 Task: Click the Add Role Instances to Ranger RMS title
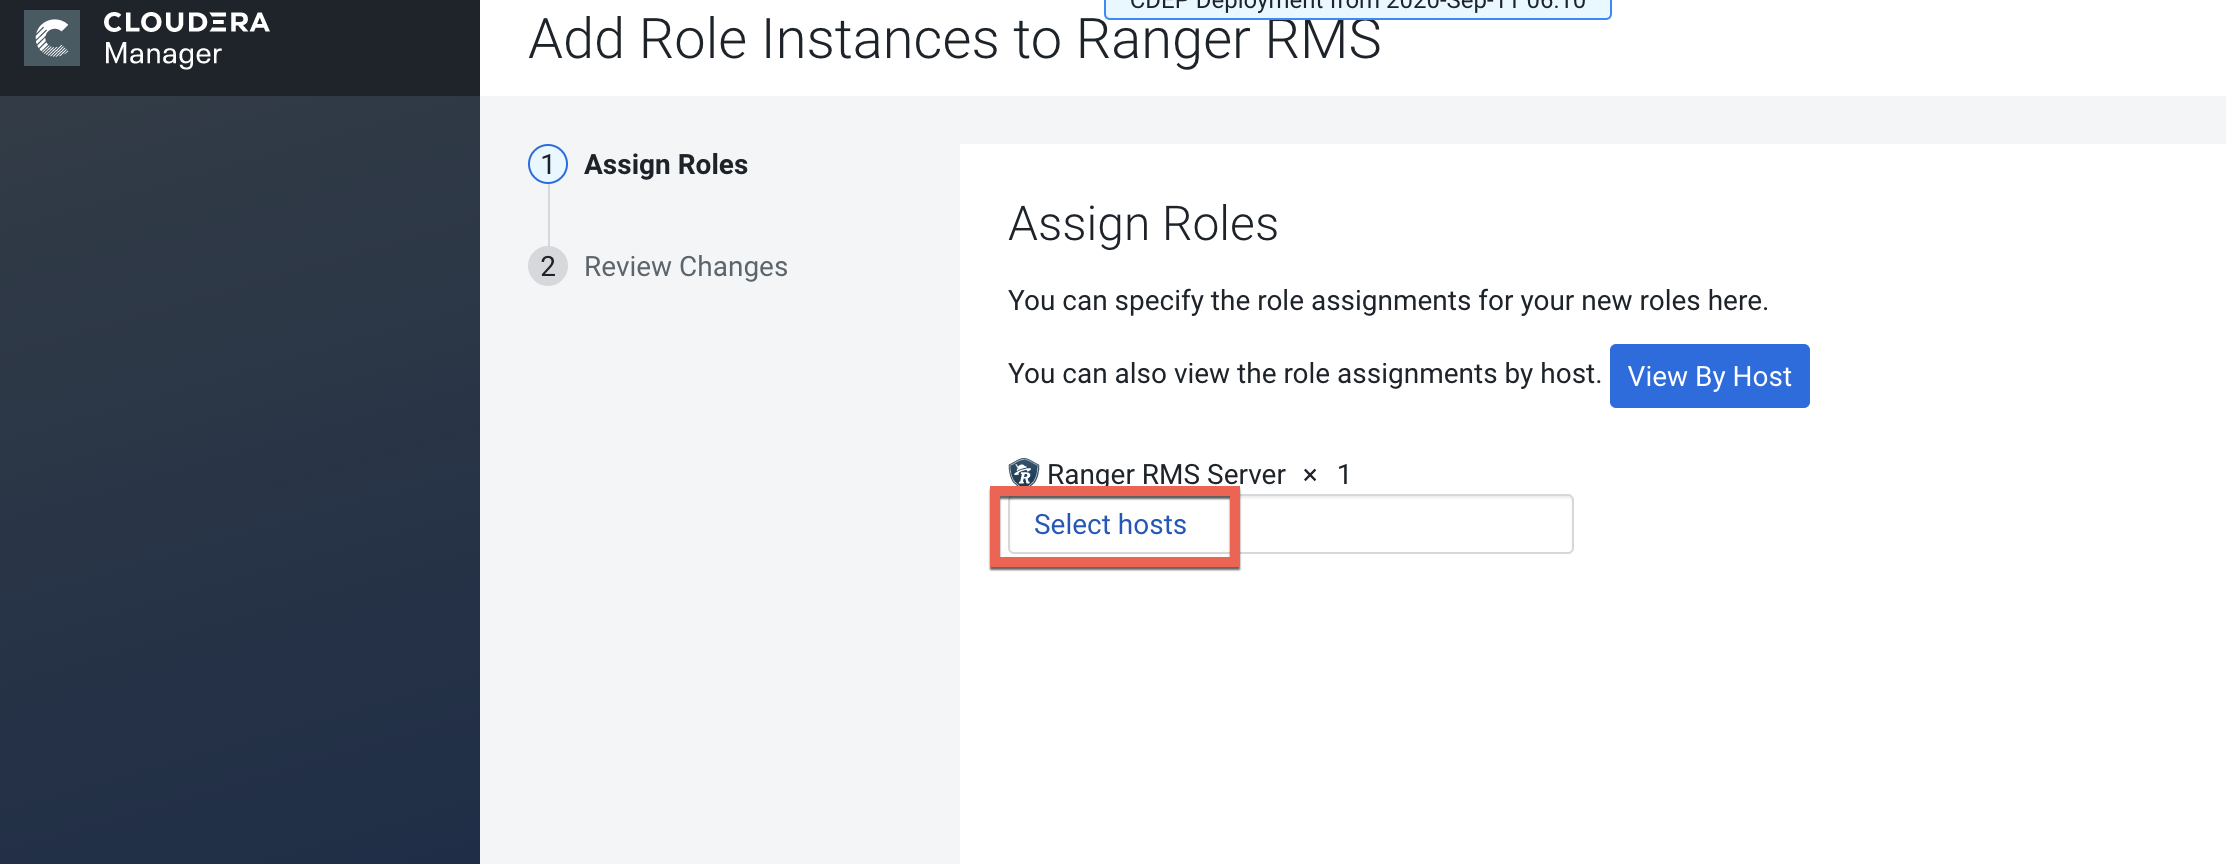click(954, 42)
